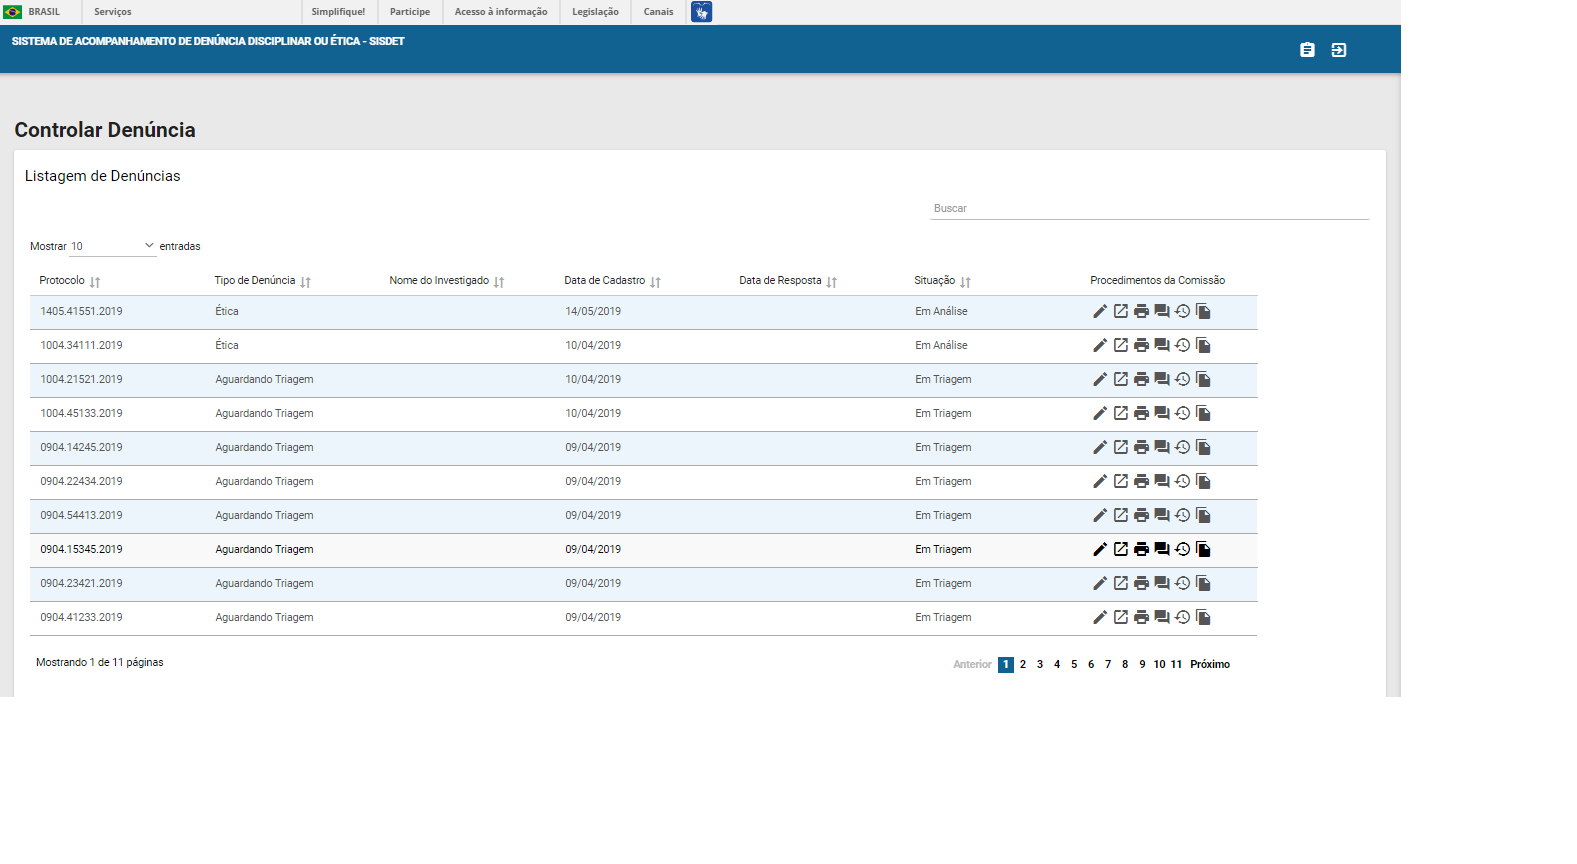Click the pencil edit icon for protocol 0904.41233.2019
The height and width of the screenshot is (864, 1577).
click(x=1099, y=617)
